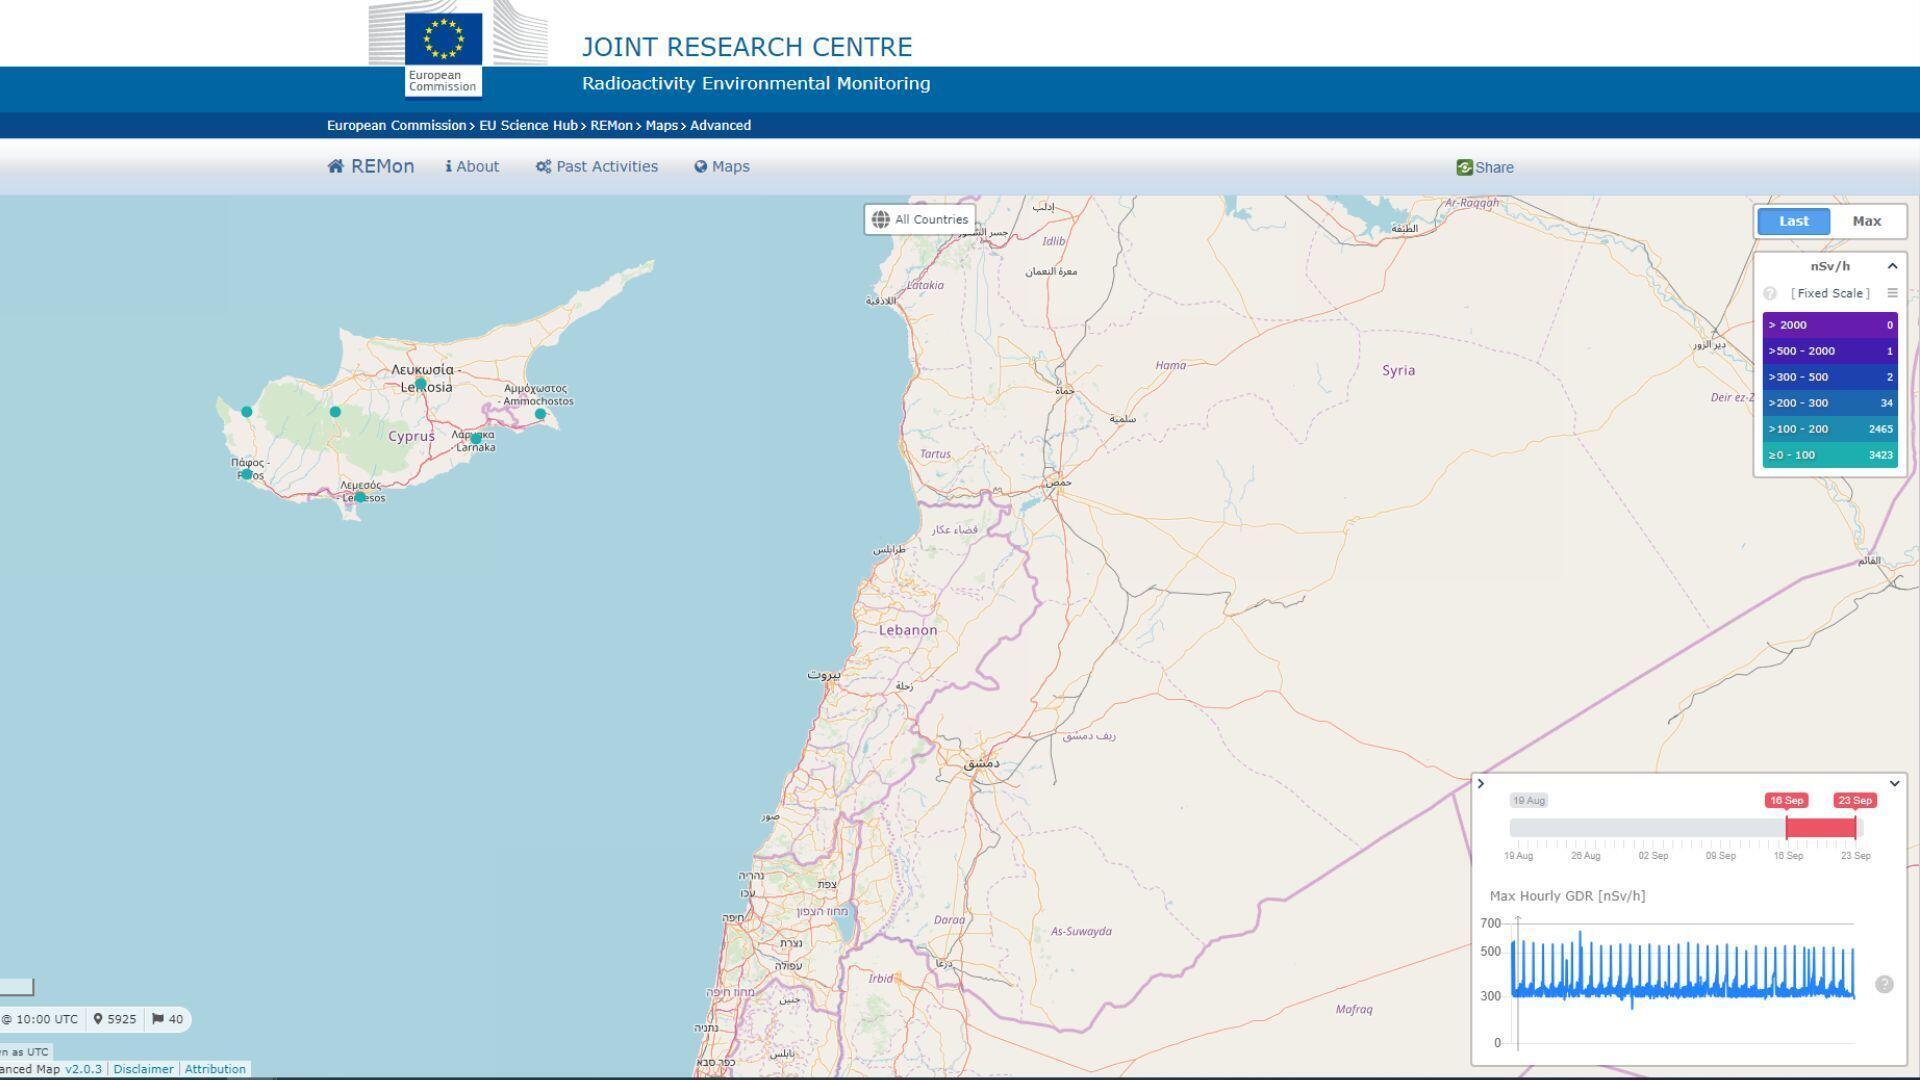The width and height of the screenshot is (1920, 1080).
Task: Click the red selected timeline range
Action: [x=1820, y=828]
